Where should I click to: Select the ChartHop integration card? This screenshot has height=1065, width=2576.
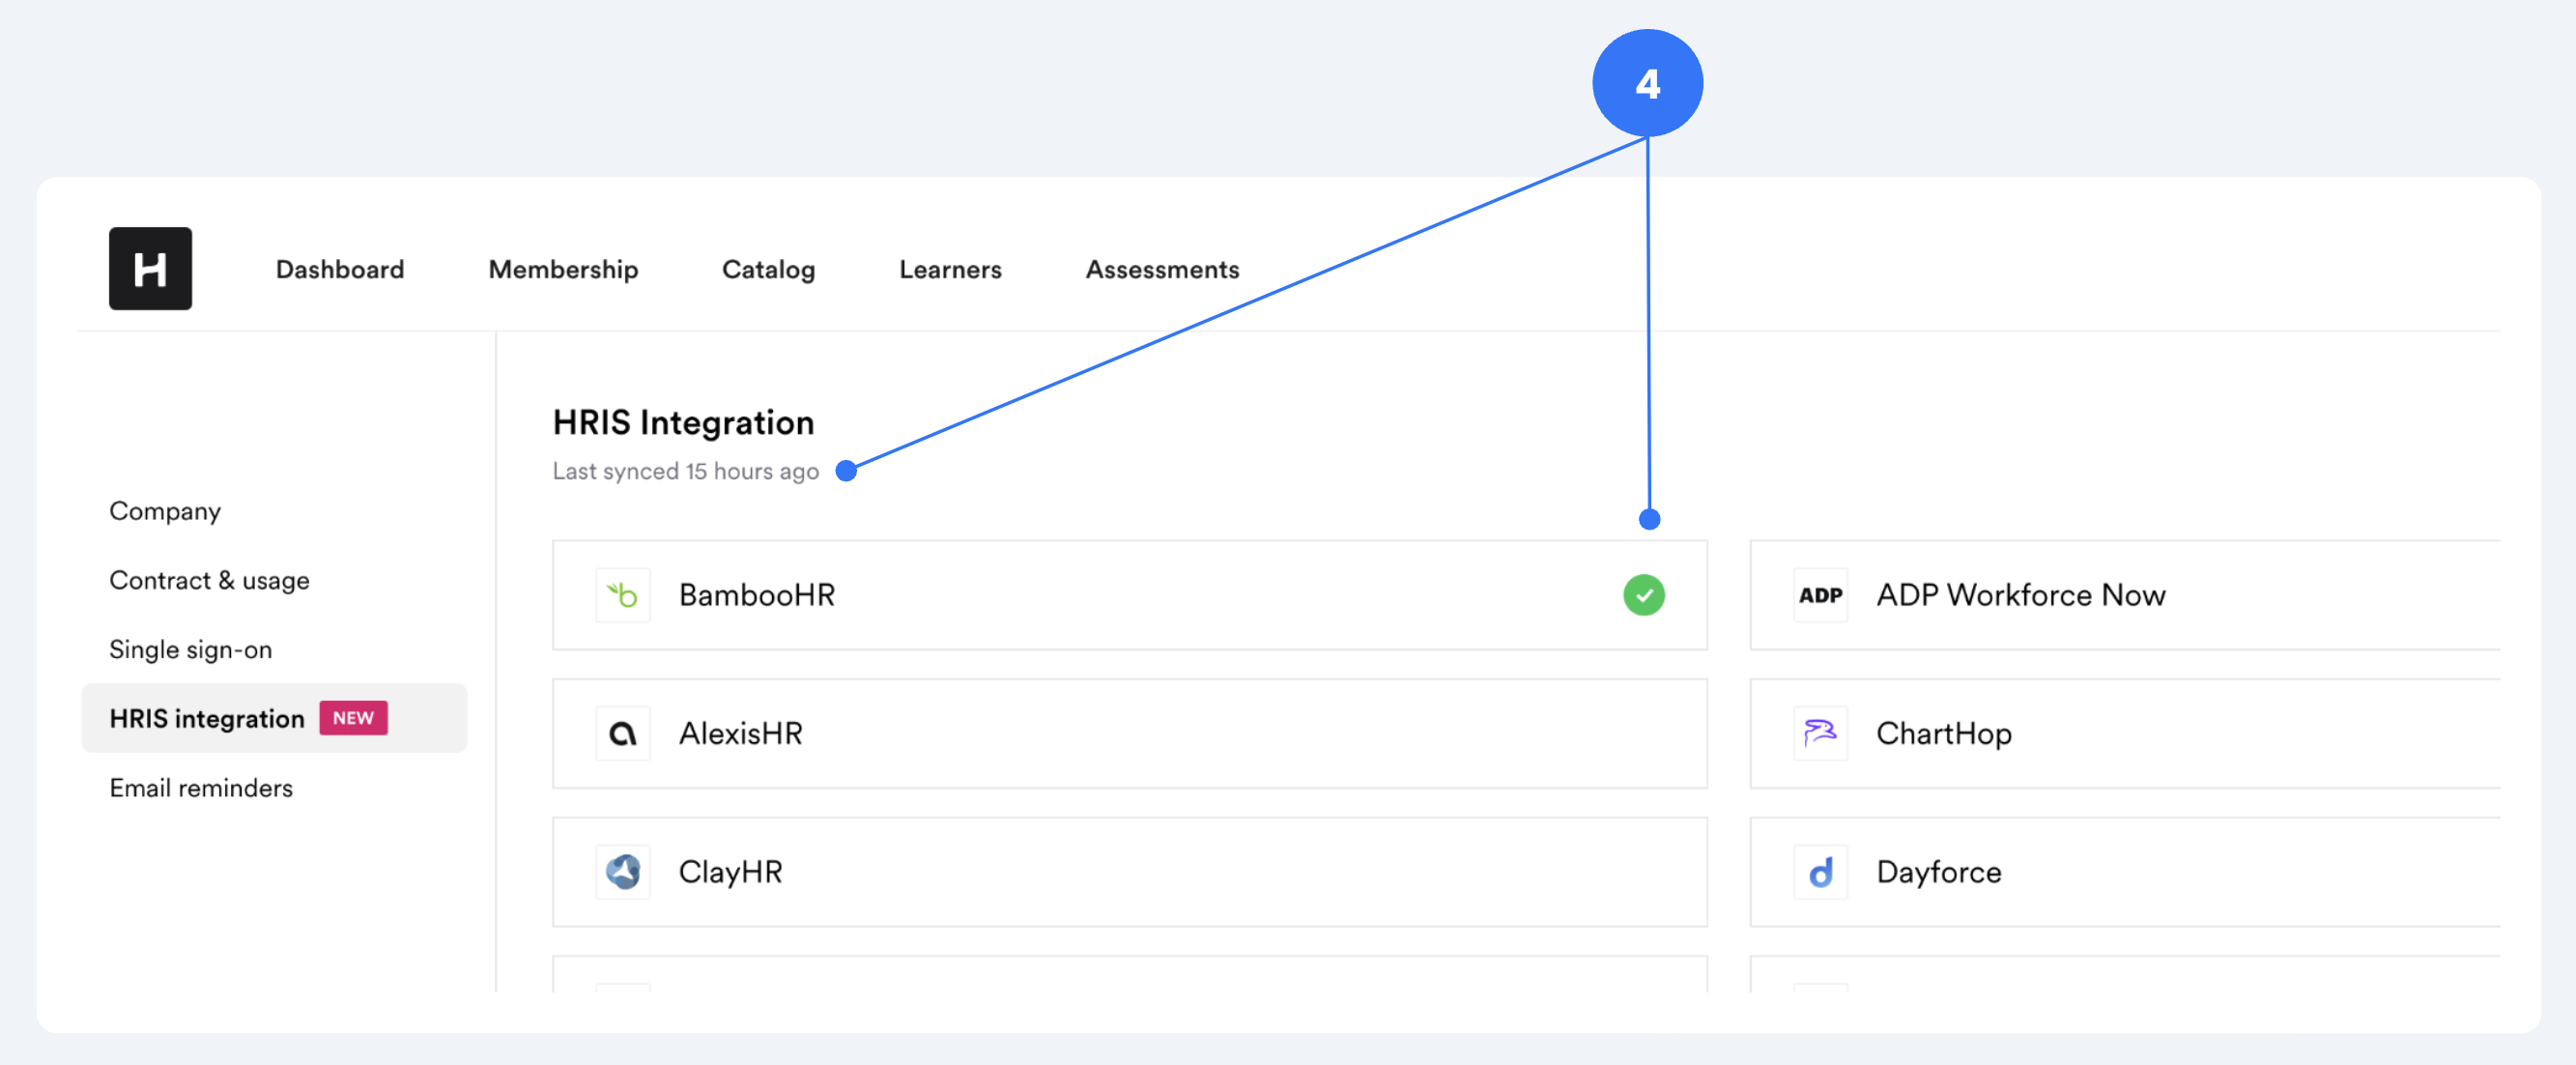click(2125, 733)
